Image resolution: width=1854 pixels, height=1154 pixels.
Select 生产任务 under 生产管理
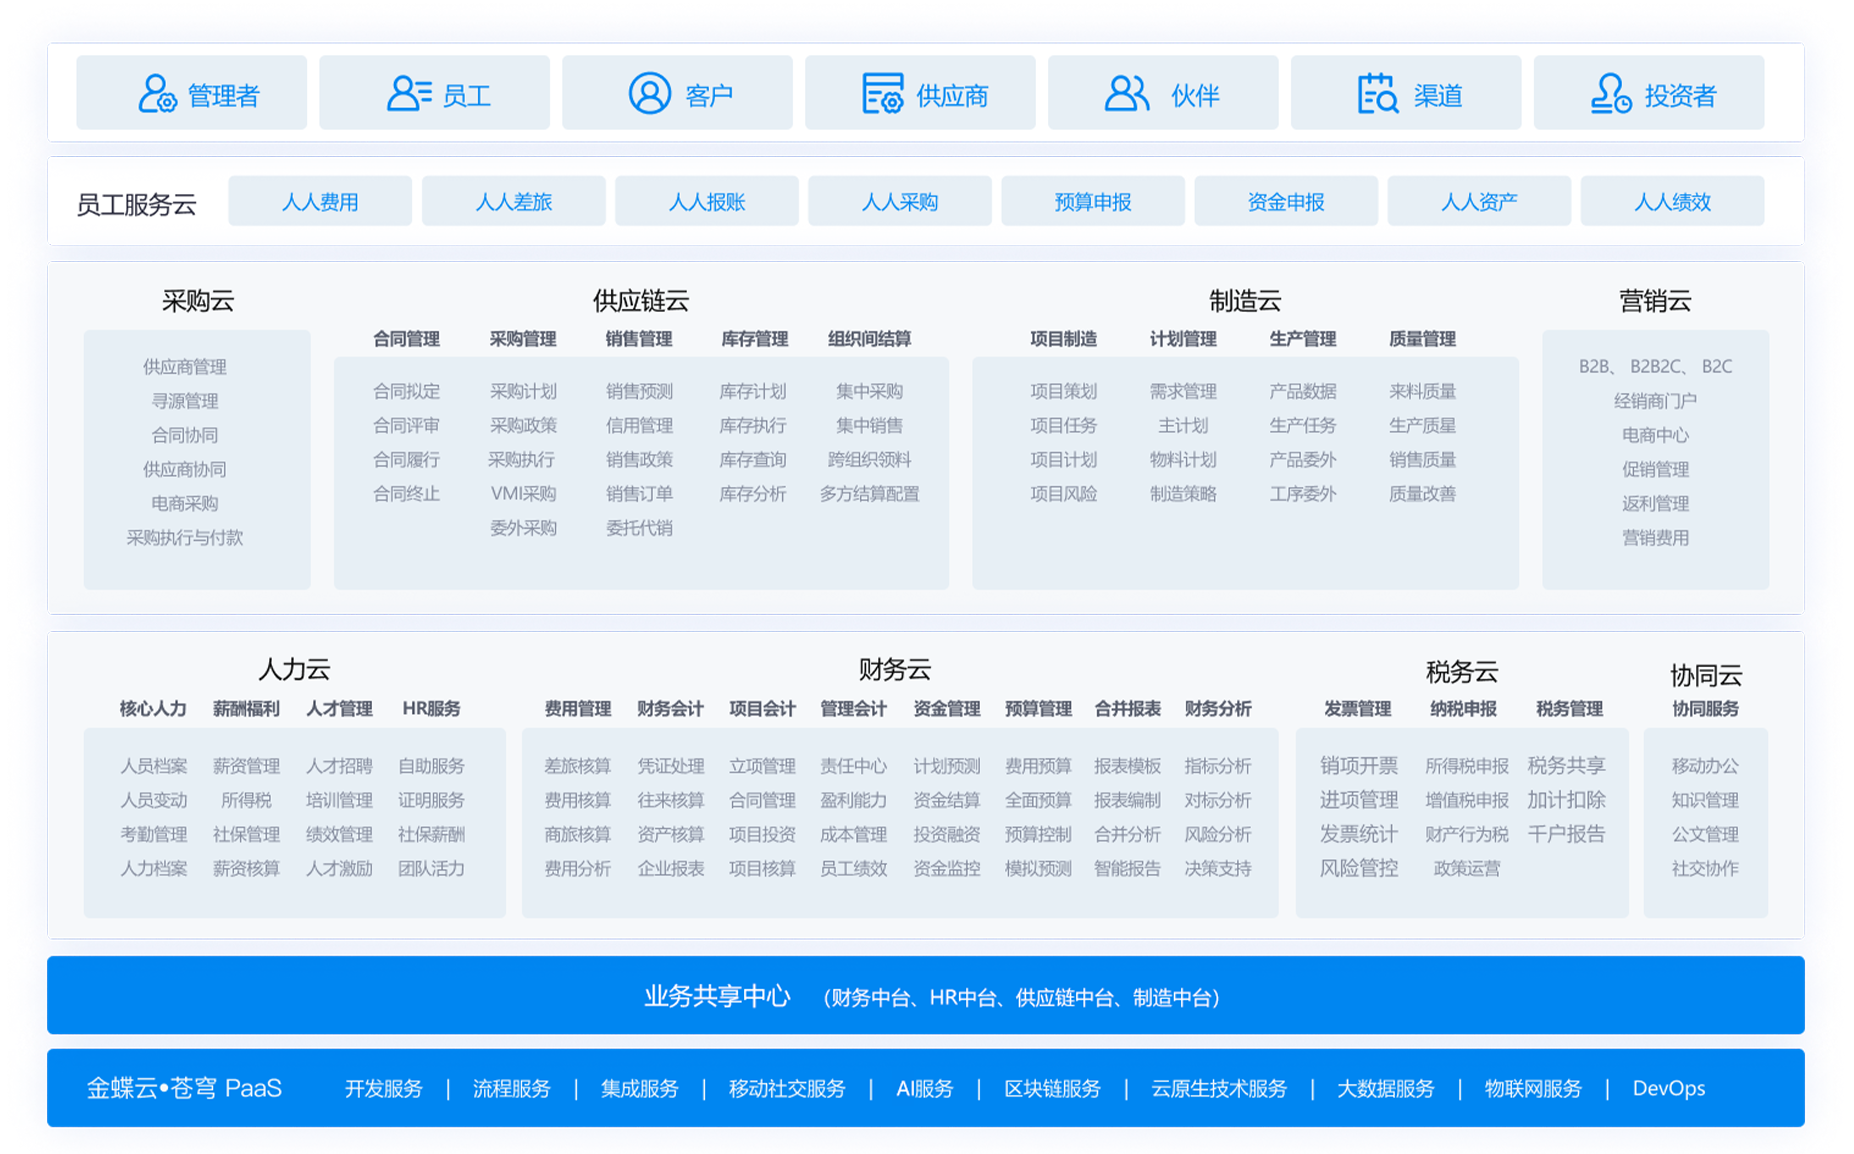click(1302, 425)
